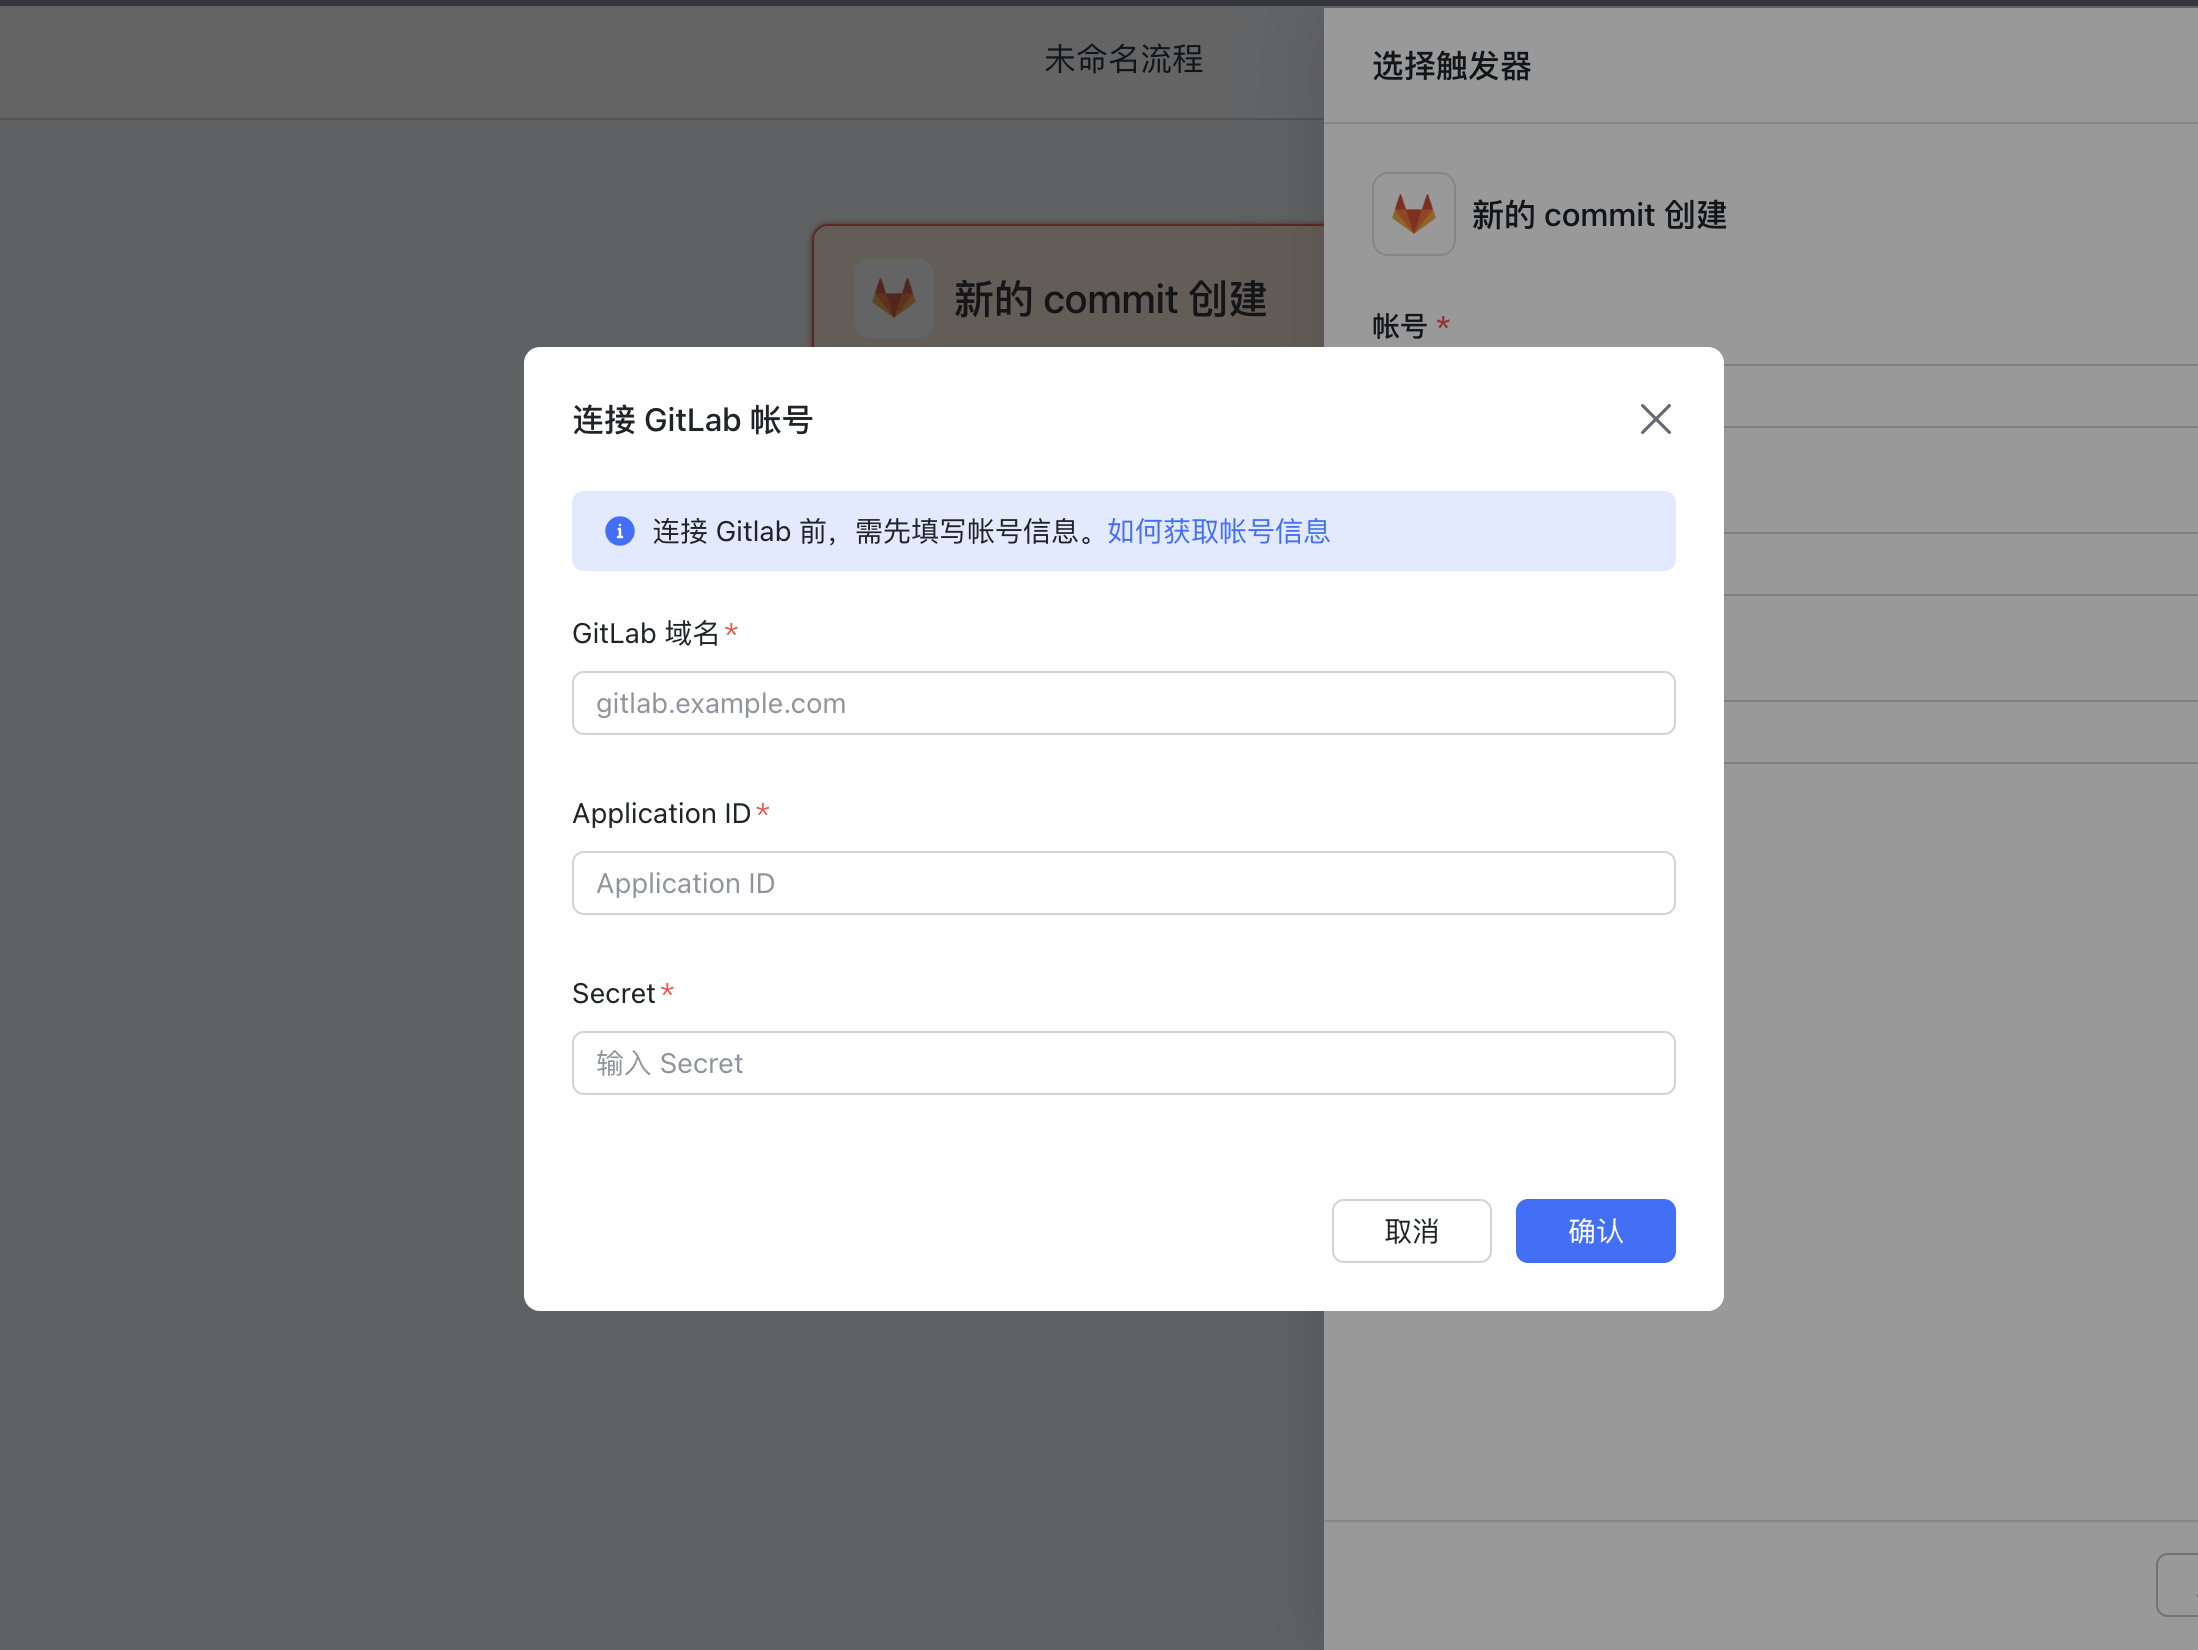
Task: Click the 选择触发器 panel heading
Action: (x=1451, y=66)
